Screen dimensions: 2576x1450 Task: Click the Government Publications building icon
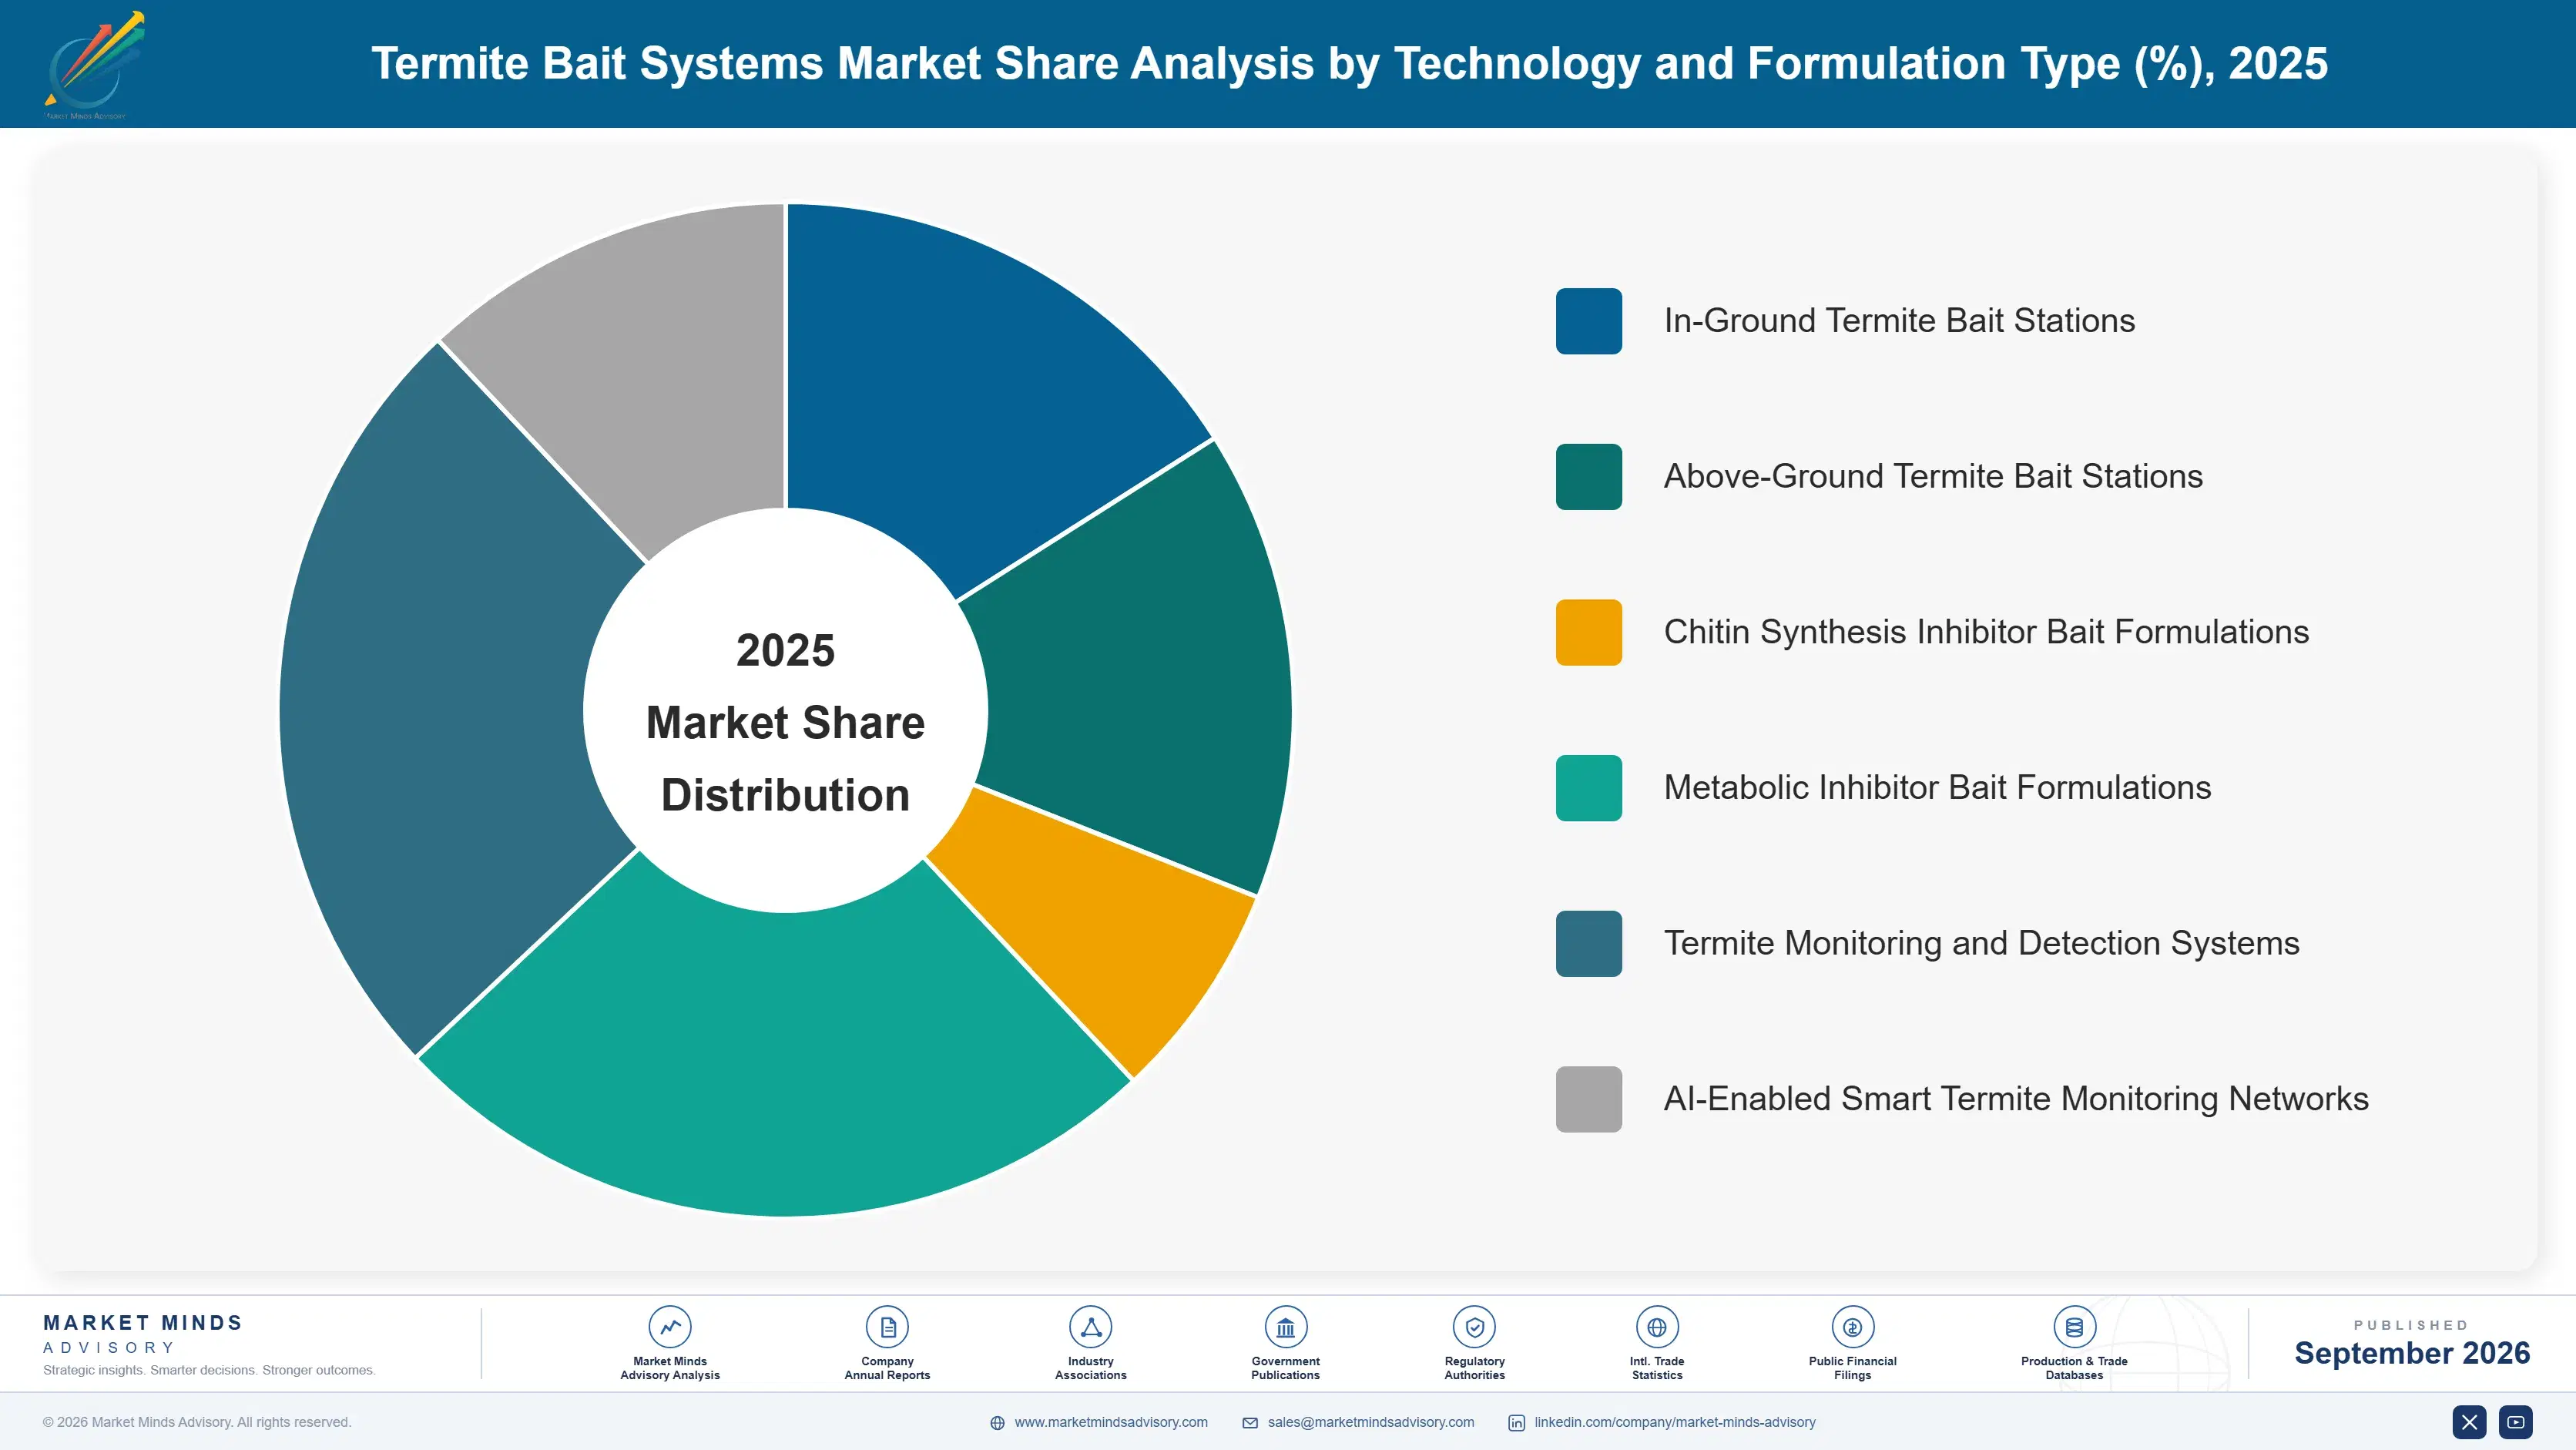pos(1285,1327)
